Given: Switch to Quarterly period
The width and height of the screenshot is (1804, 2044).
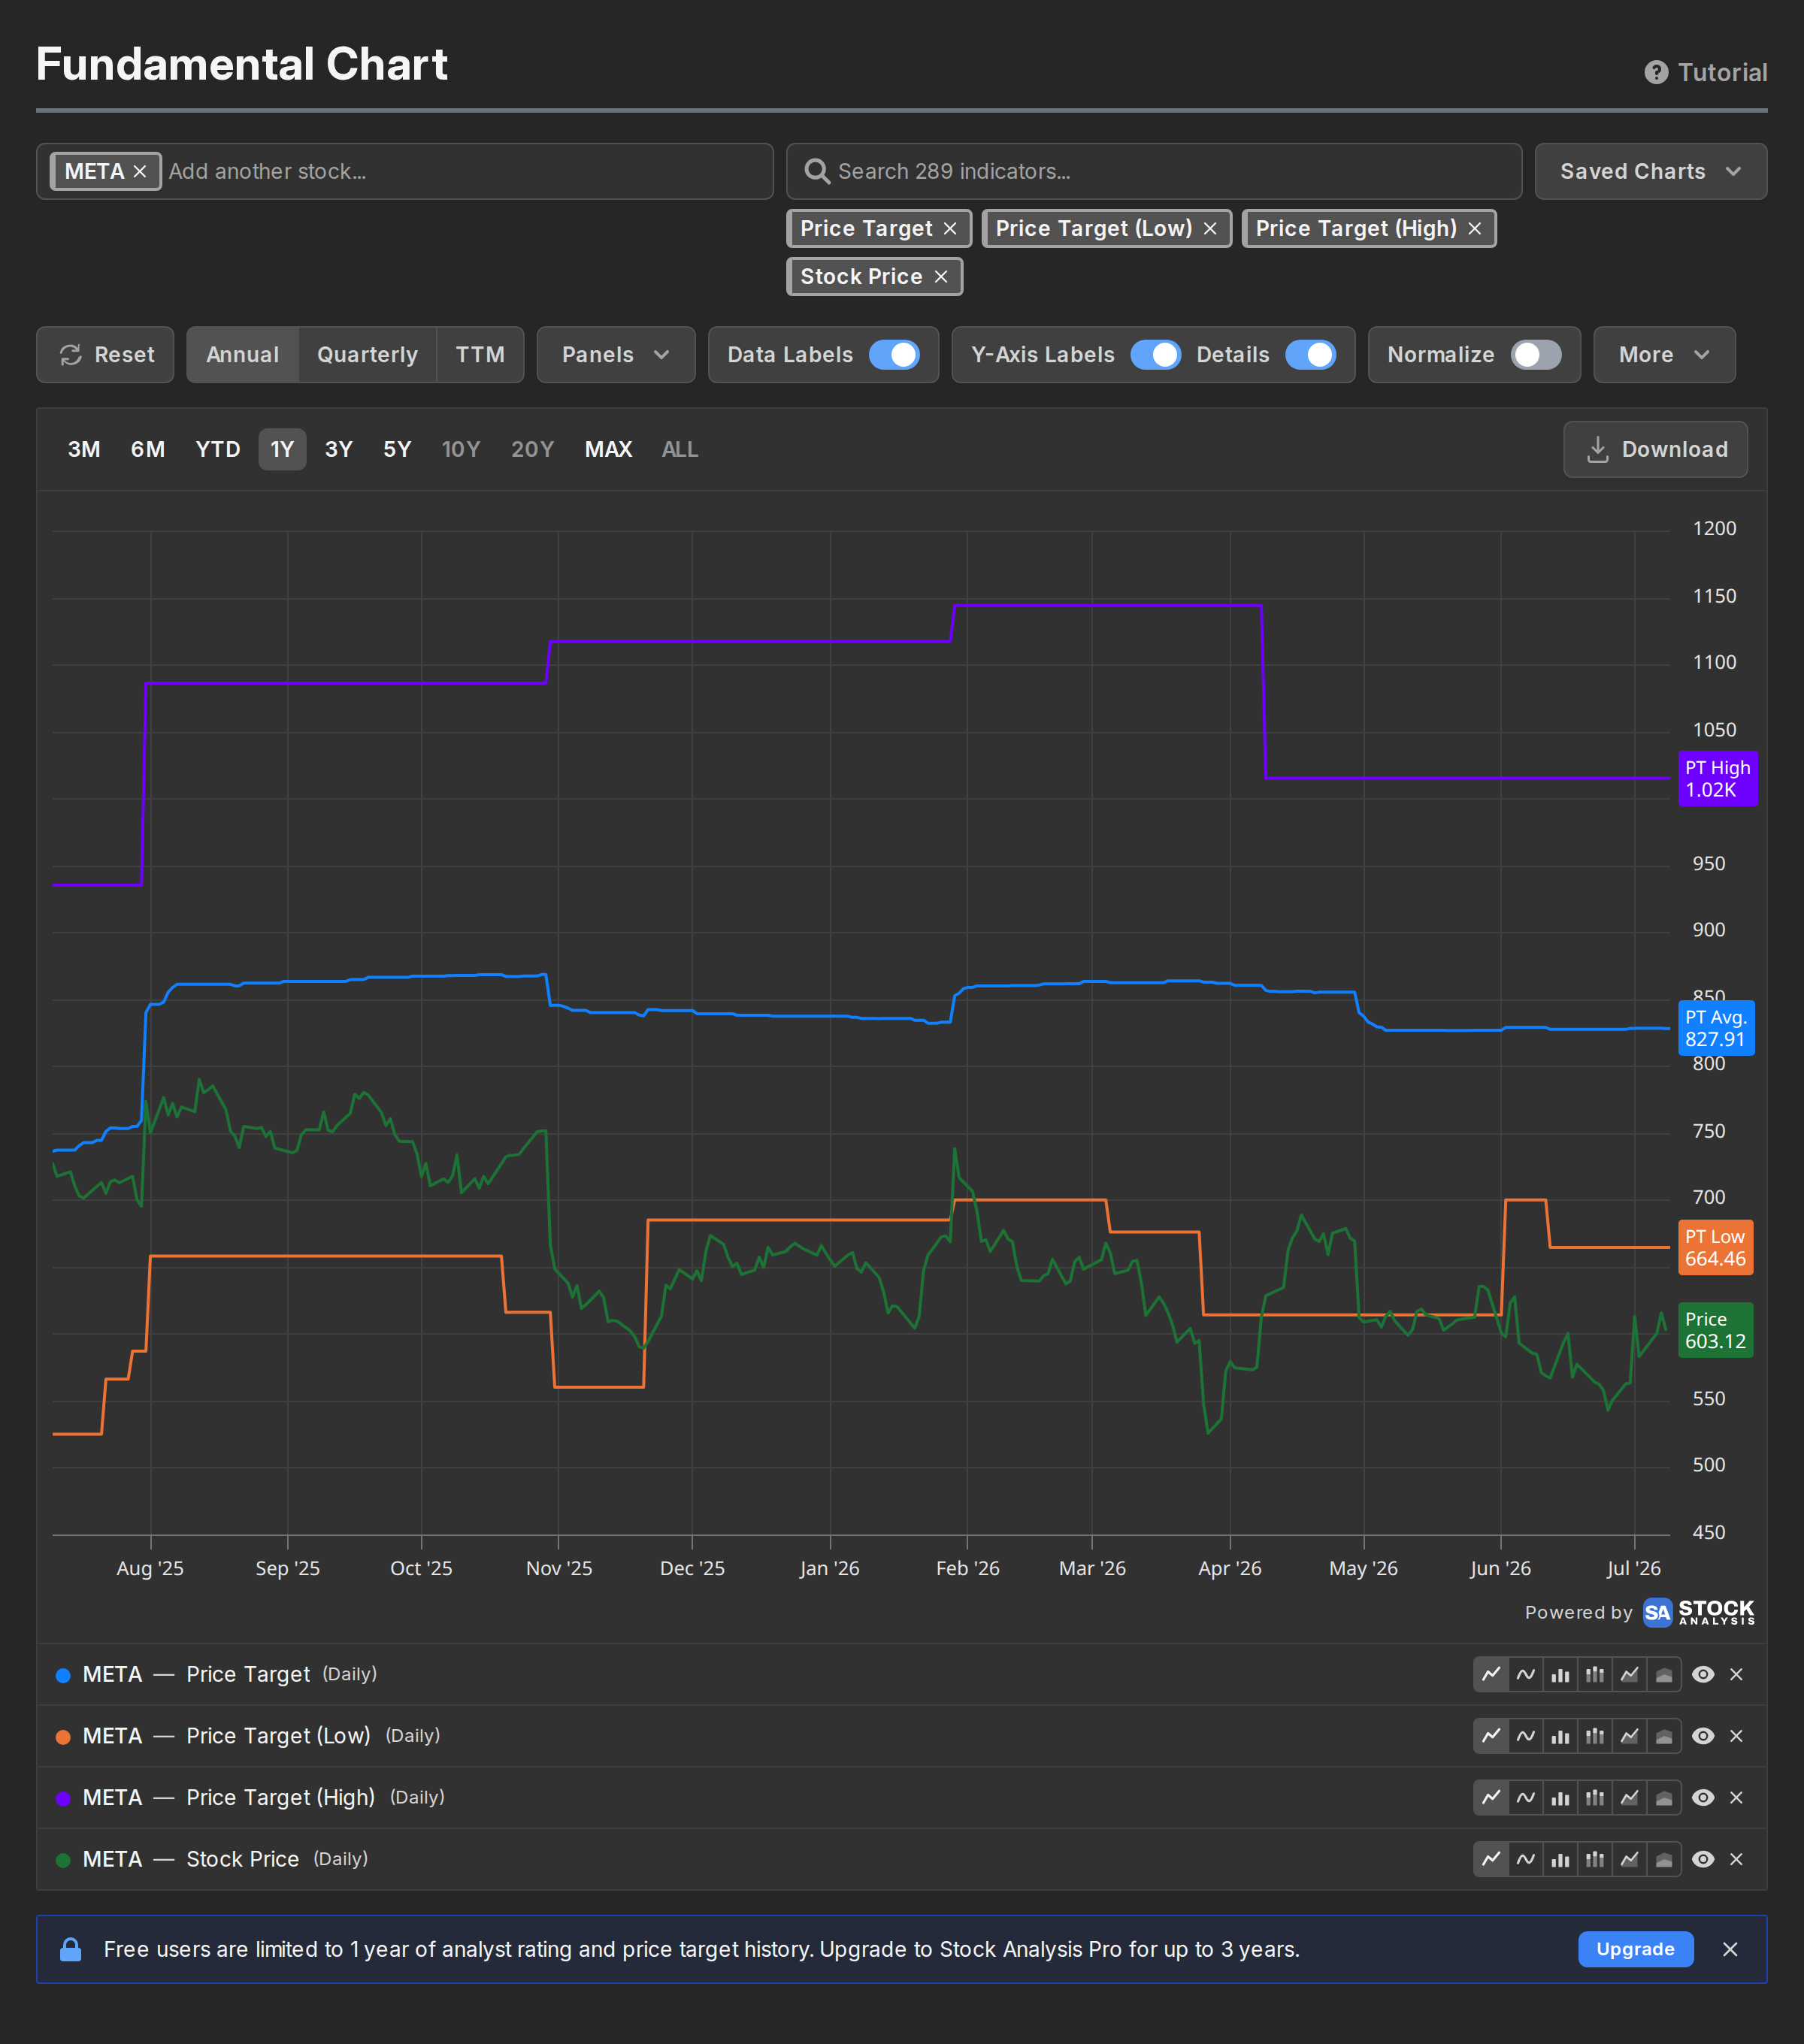Looking at the screenshot, I should coord(367,355).
